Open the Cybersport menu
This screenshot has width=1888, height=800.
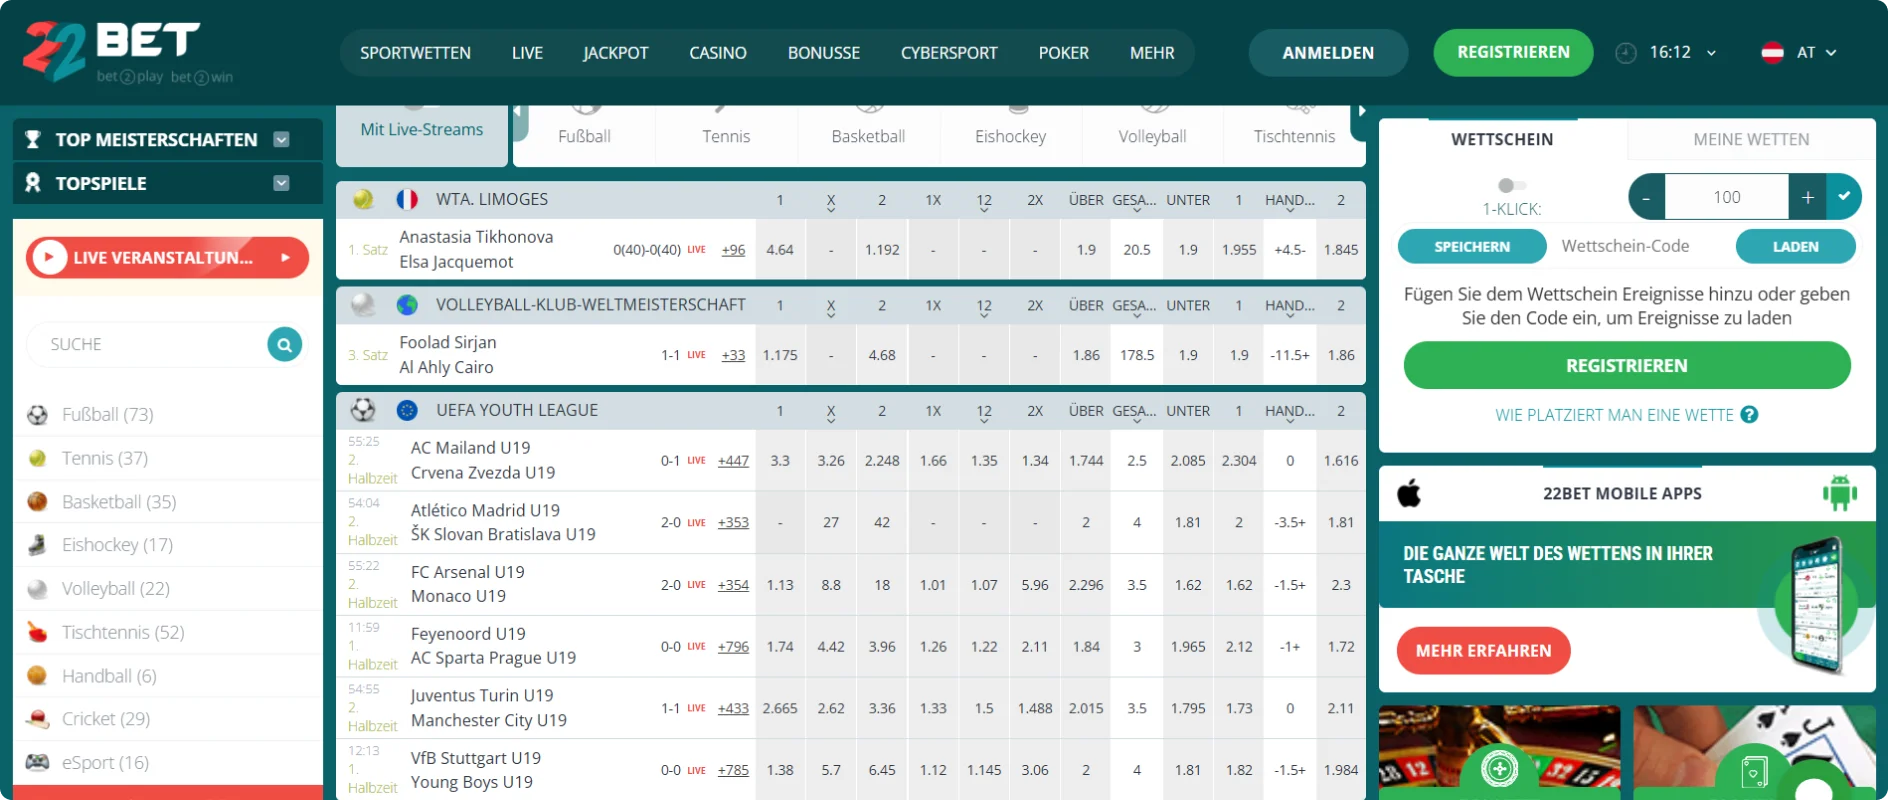[x=949, y=53]
